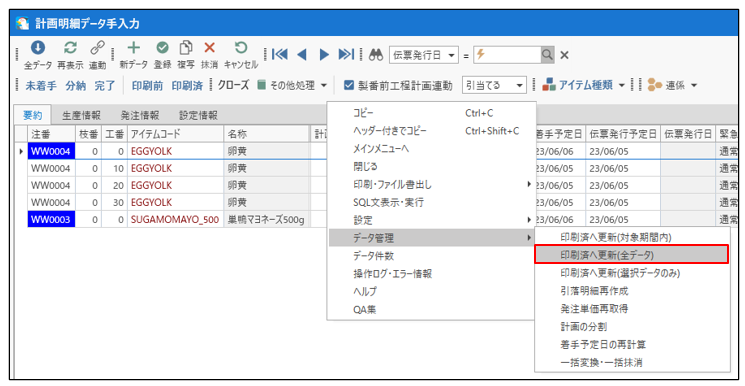Viewport: 745px width, 386px height.
Task: Click magnifier icon in search field
Action: [547, 55]
